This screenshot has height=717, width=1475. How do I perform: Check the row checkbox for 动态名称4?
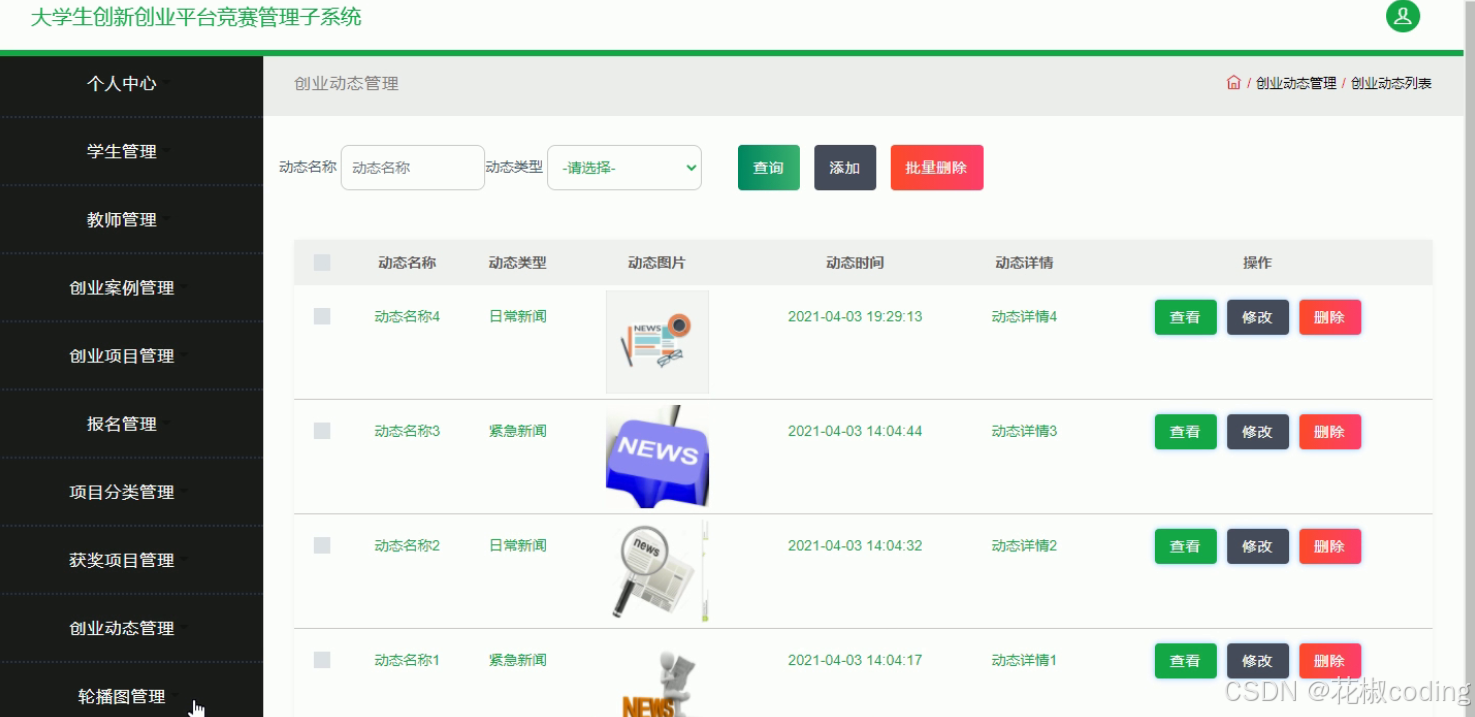(321, 316)
